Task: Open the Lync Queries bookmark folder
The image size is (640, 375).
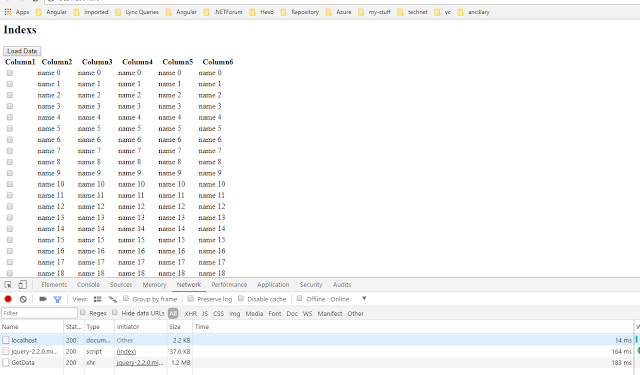Action: pyautogui.click(x=137, y=12)
